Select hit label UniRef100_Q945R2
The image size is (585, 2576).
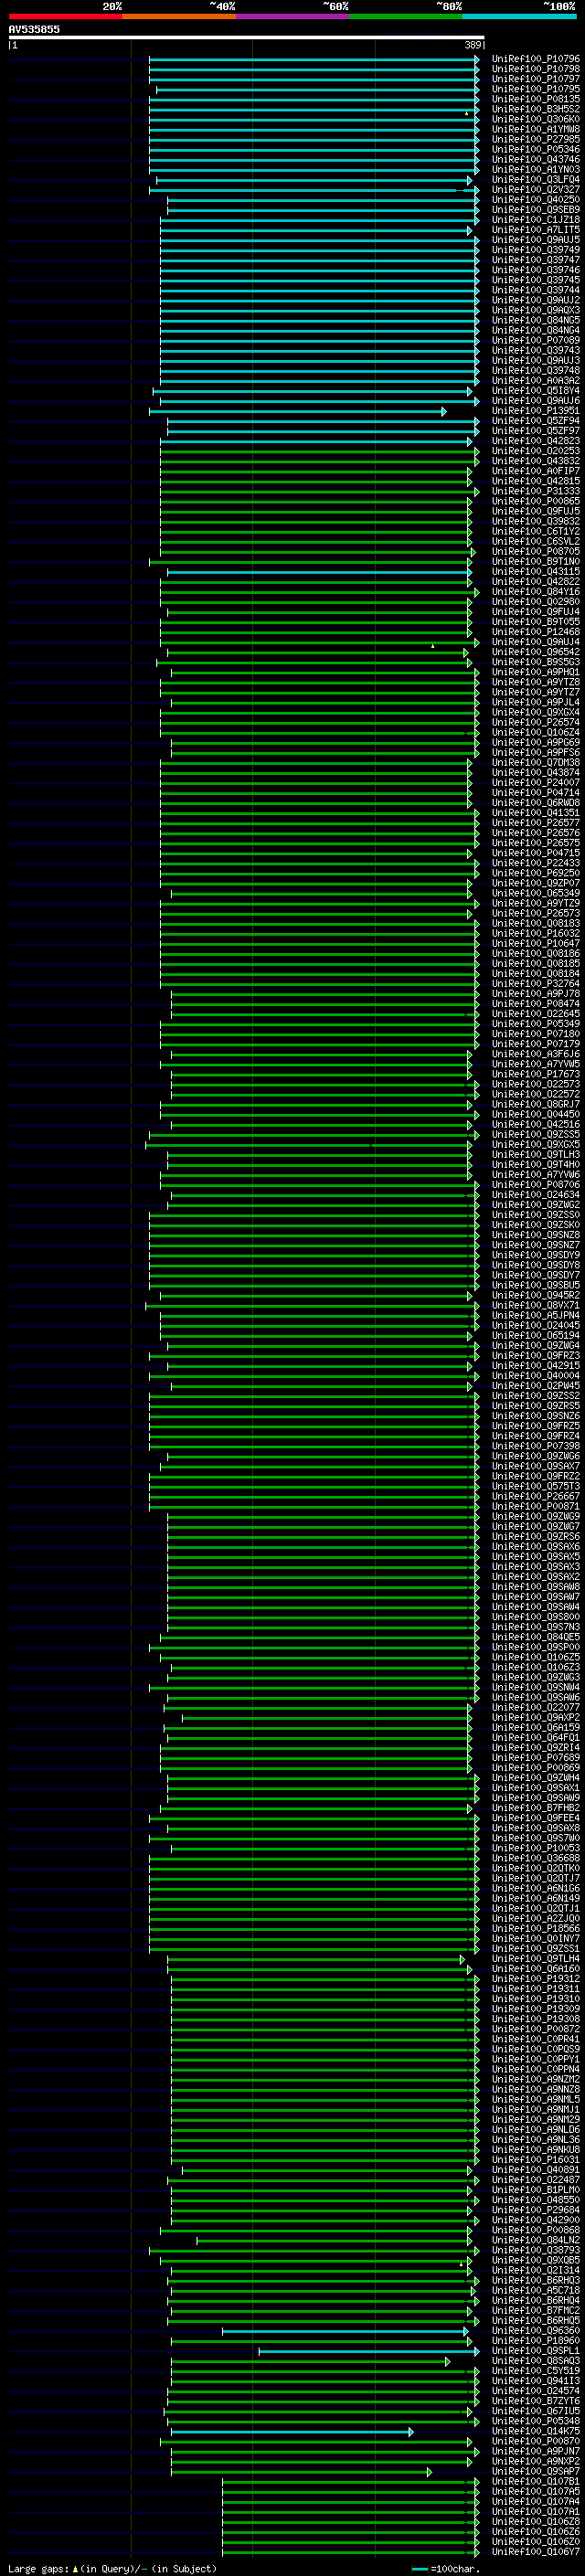click(536, 1296)
